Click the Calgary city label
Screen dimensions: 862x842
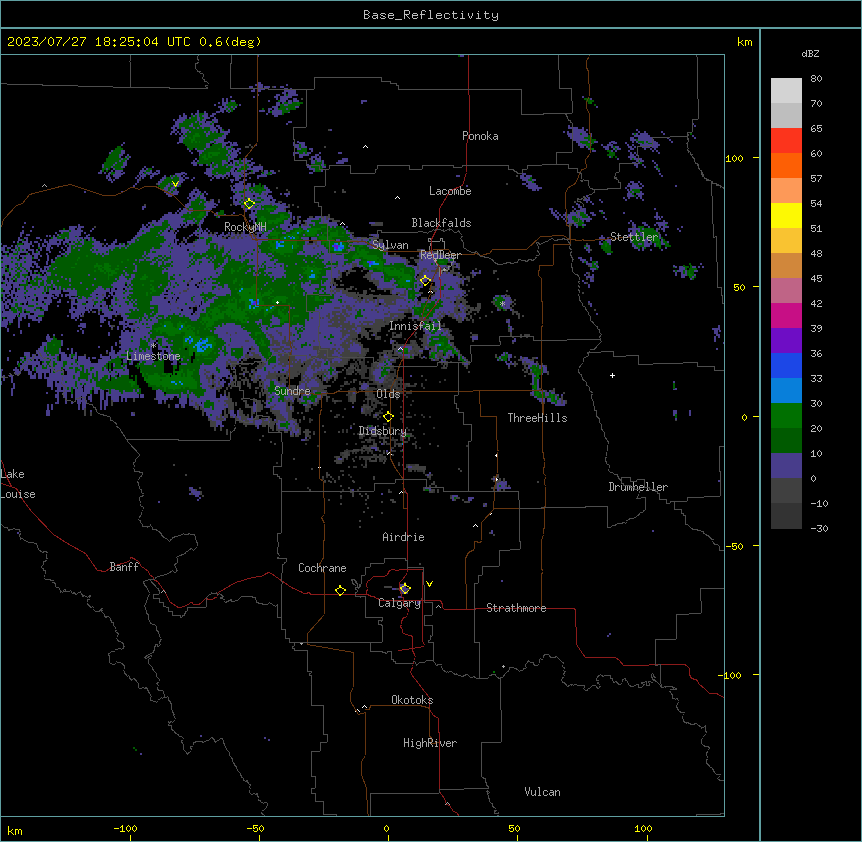pyautogui.click(x=400, y=603)
